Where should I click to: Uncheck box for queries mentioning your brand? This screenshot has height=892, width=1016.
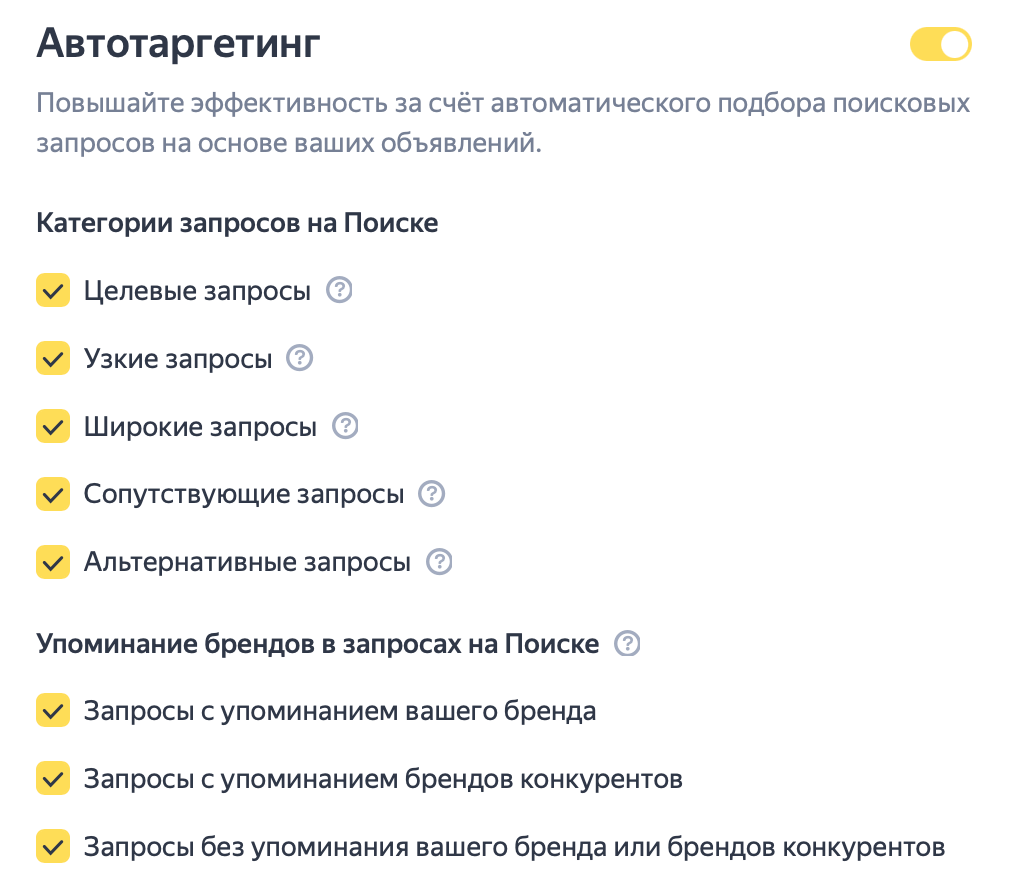coord(53,711)
